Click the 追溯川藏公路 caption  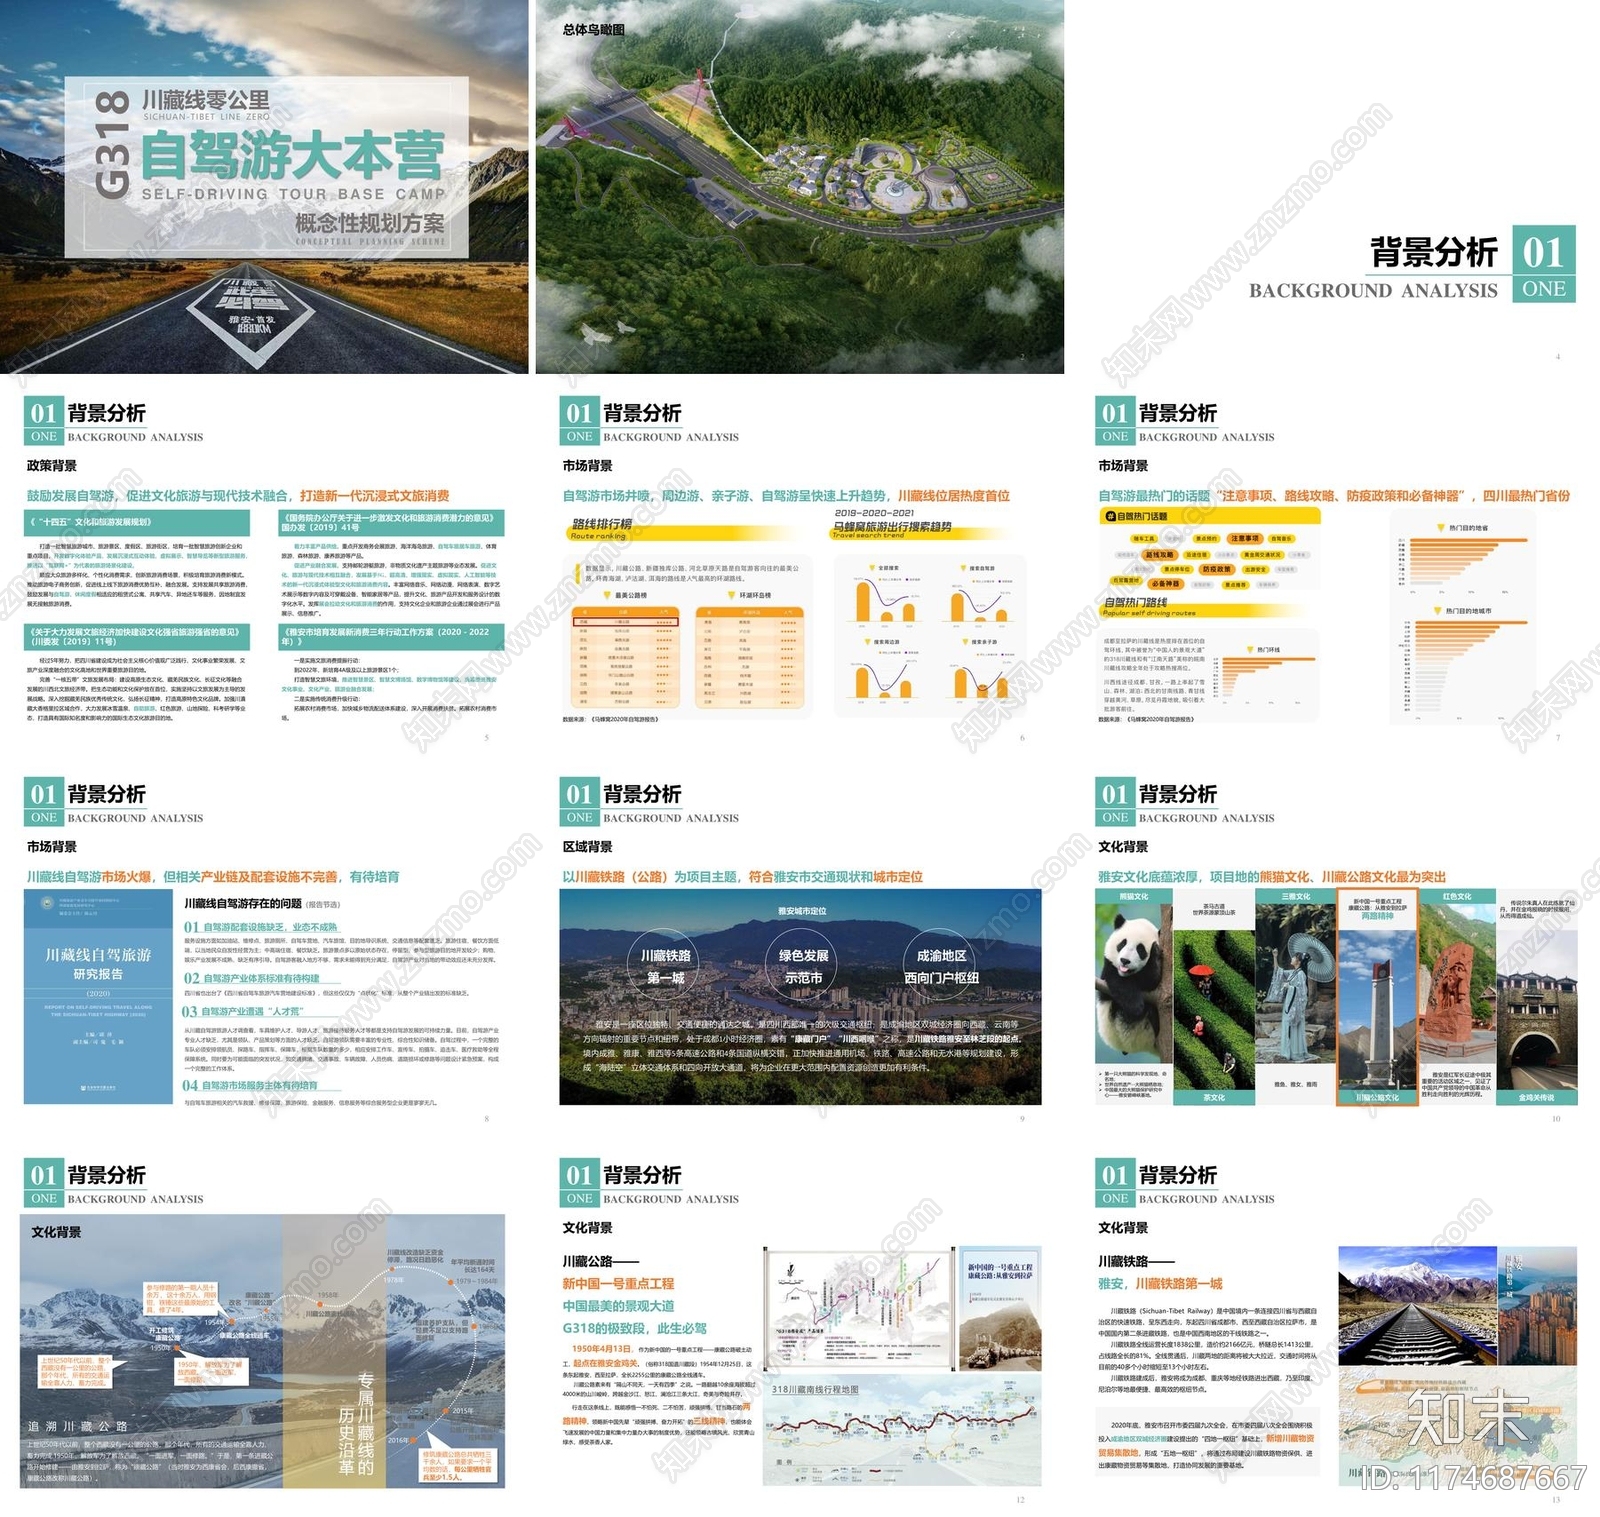(78, 1426)
